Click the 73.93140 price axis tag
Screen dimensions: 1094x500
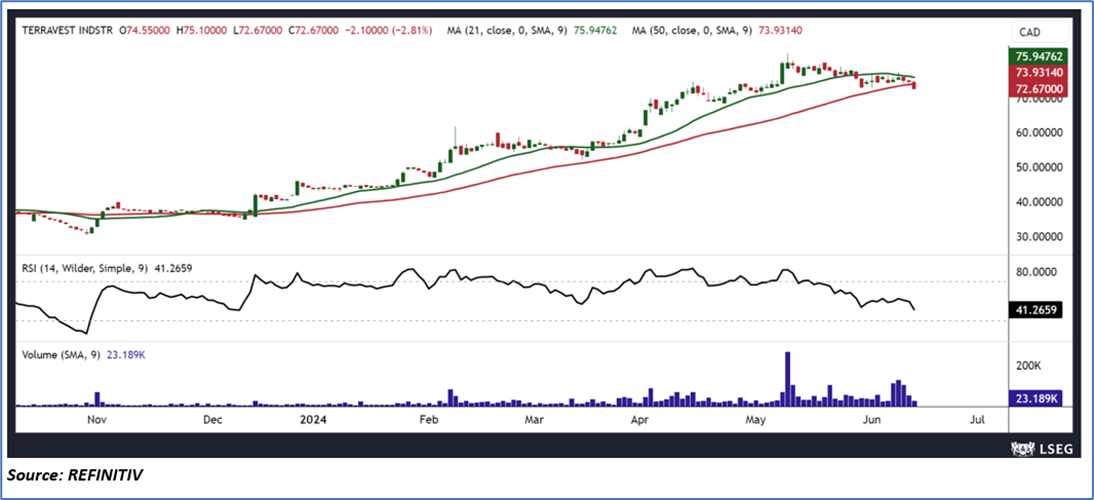tap(1040, 73)
